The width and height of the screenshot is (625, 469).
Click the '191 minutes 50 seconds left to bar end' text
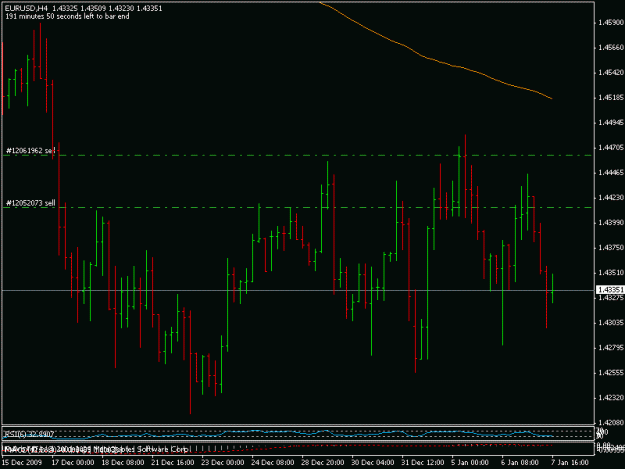coord(67,16)
